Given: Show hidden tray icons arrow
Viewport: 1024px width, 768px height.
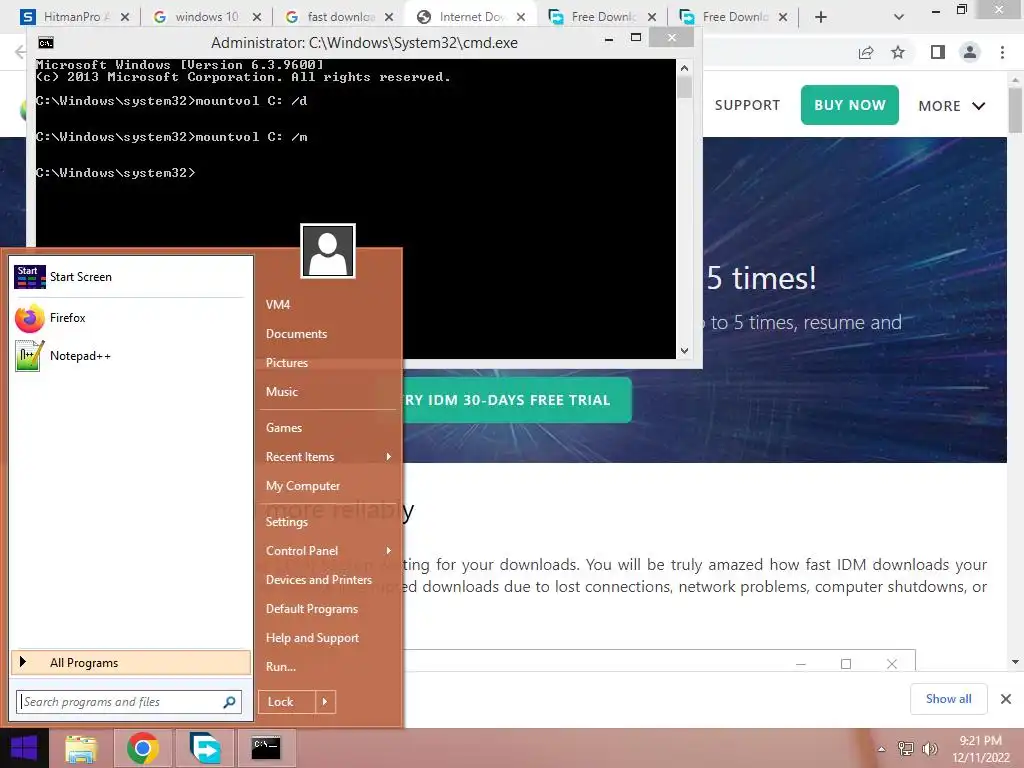Looking at the screenshot, I should (881, 749).
